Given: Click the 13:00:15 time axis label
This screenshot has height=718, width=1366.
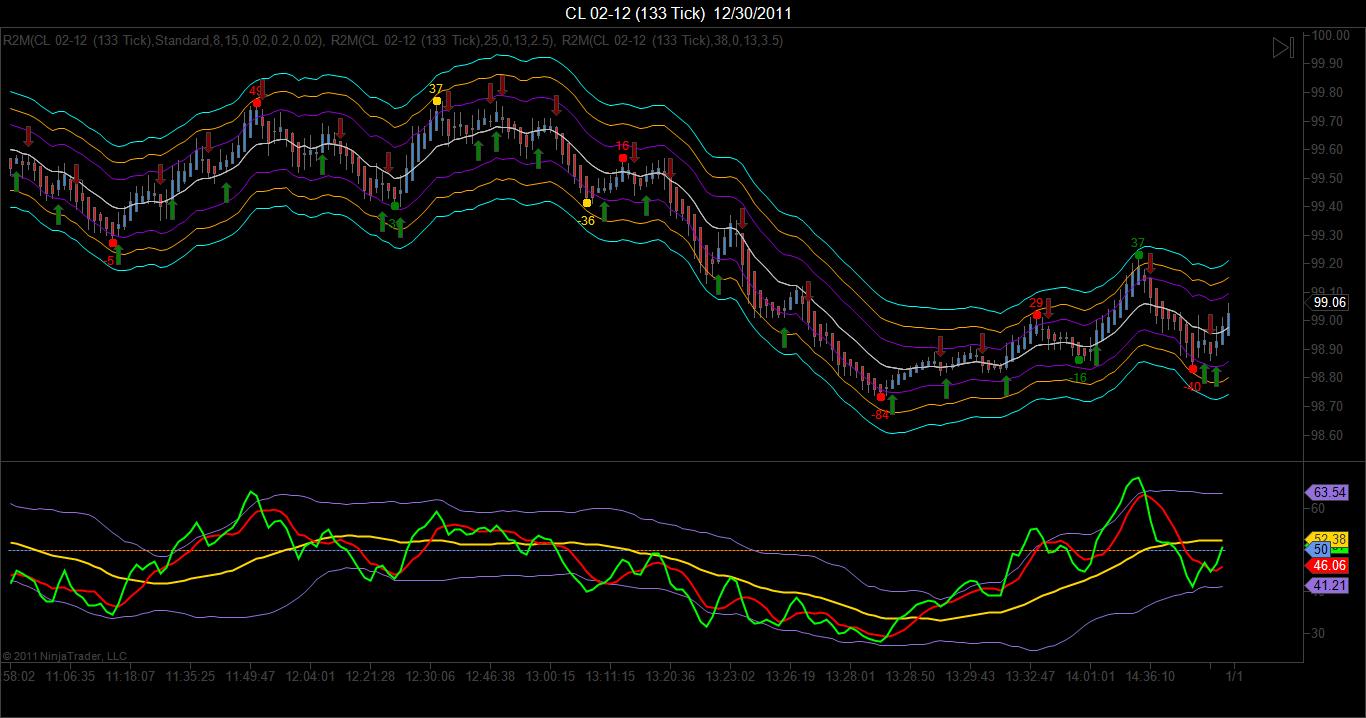Looking at the screenshot, I should coord(550,676).
